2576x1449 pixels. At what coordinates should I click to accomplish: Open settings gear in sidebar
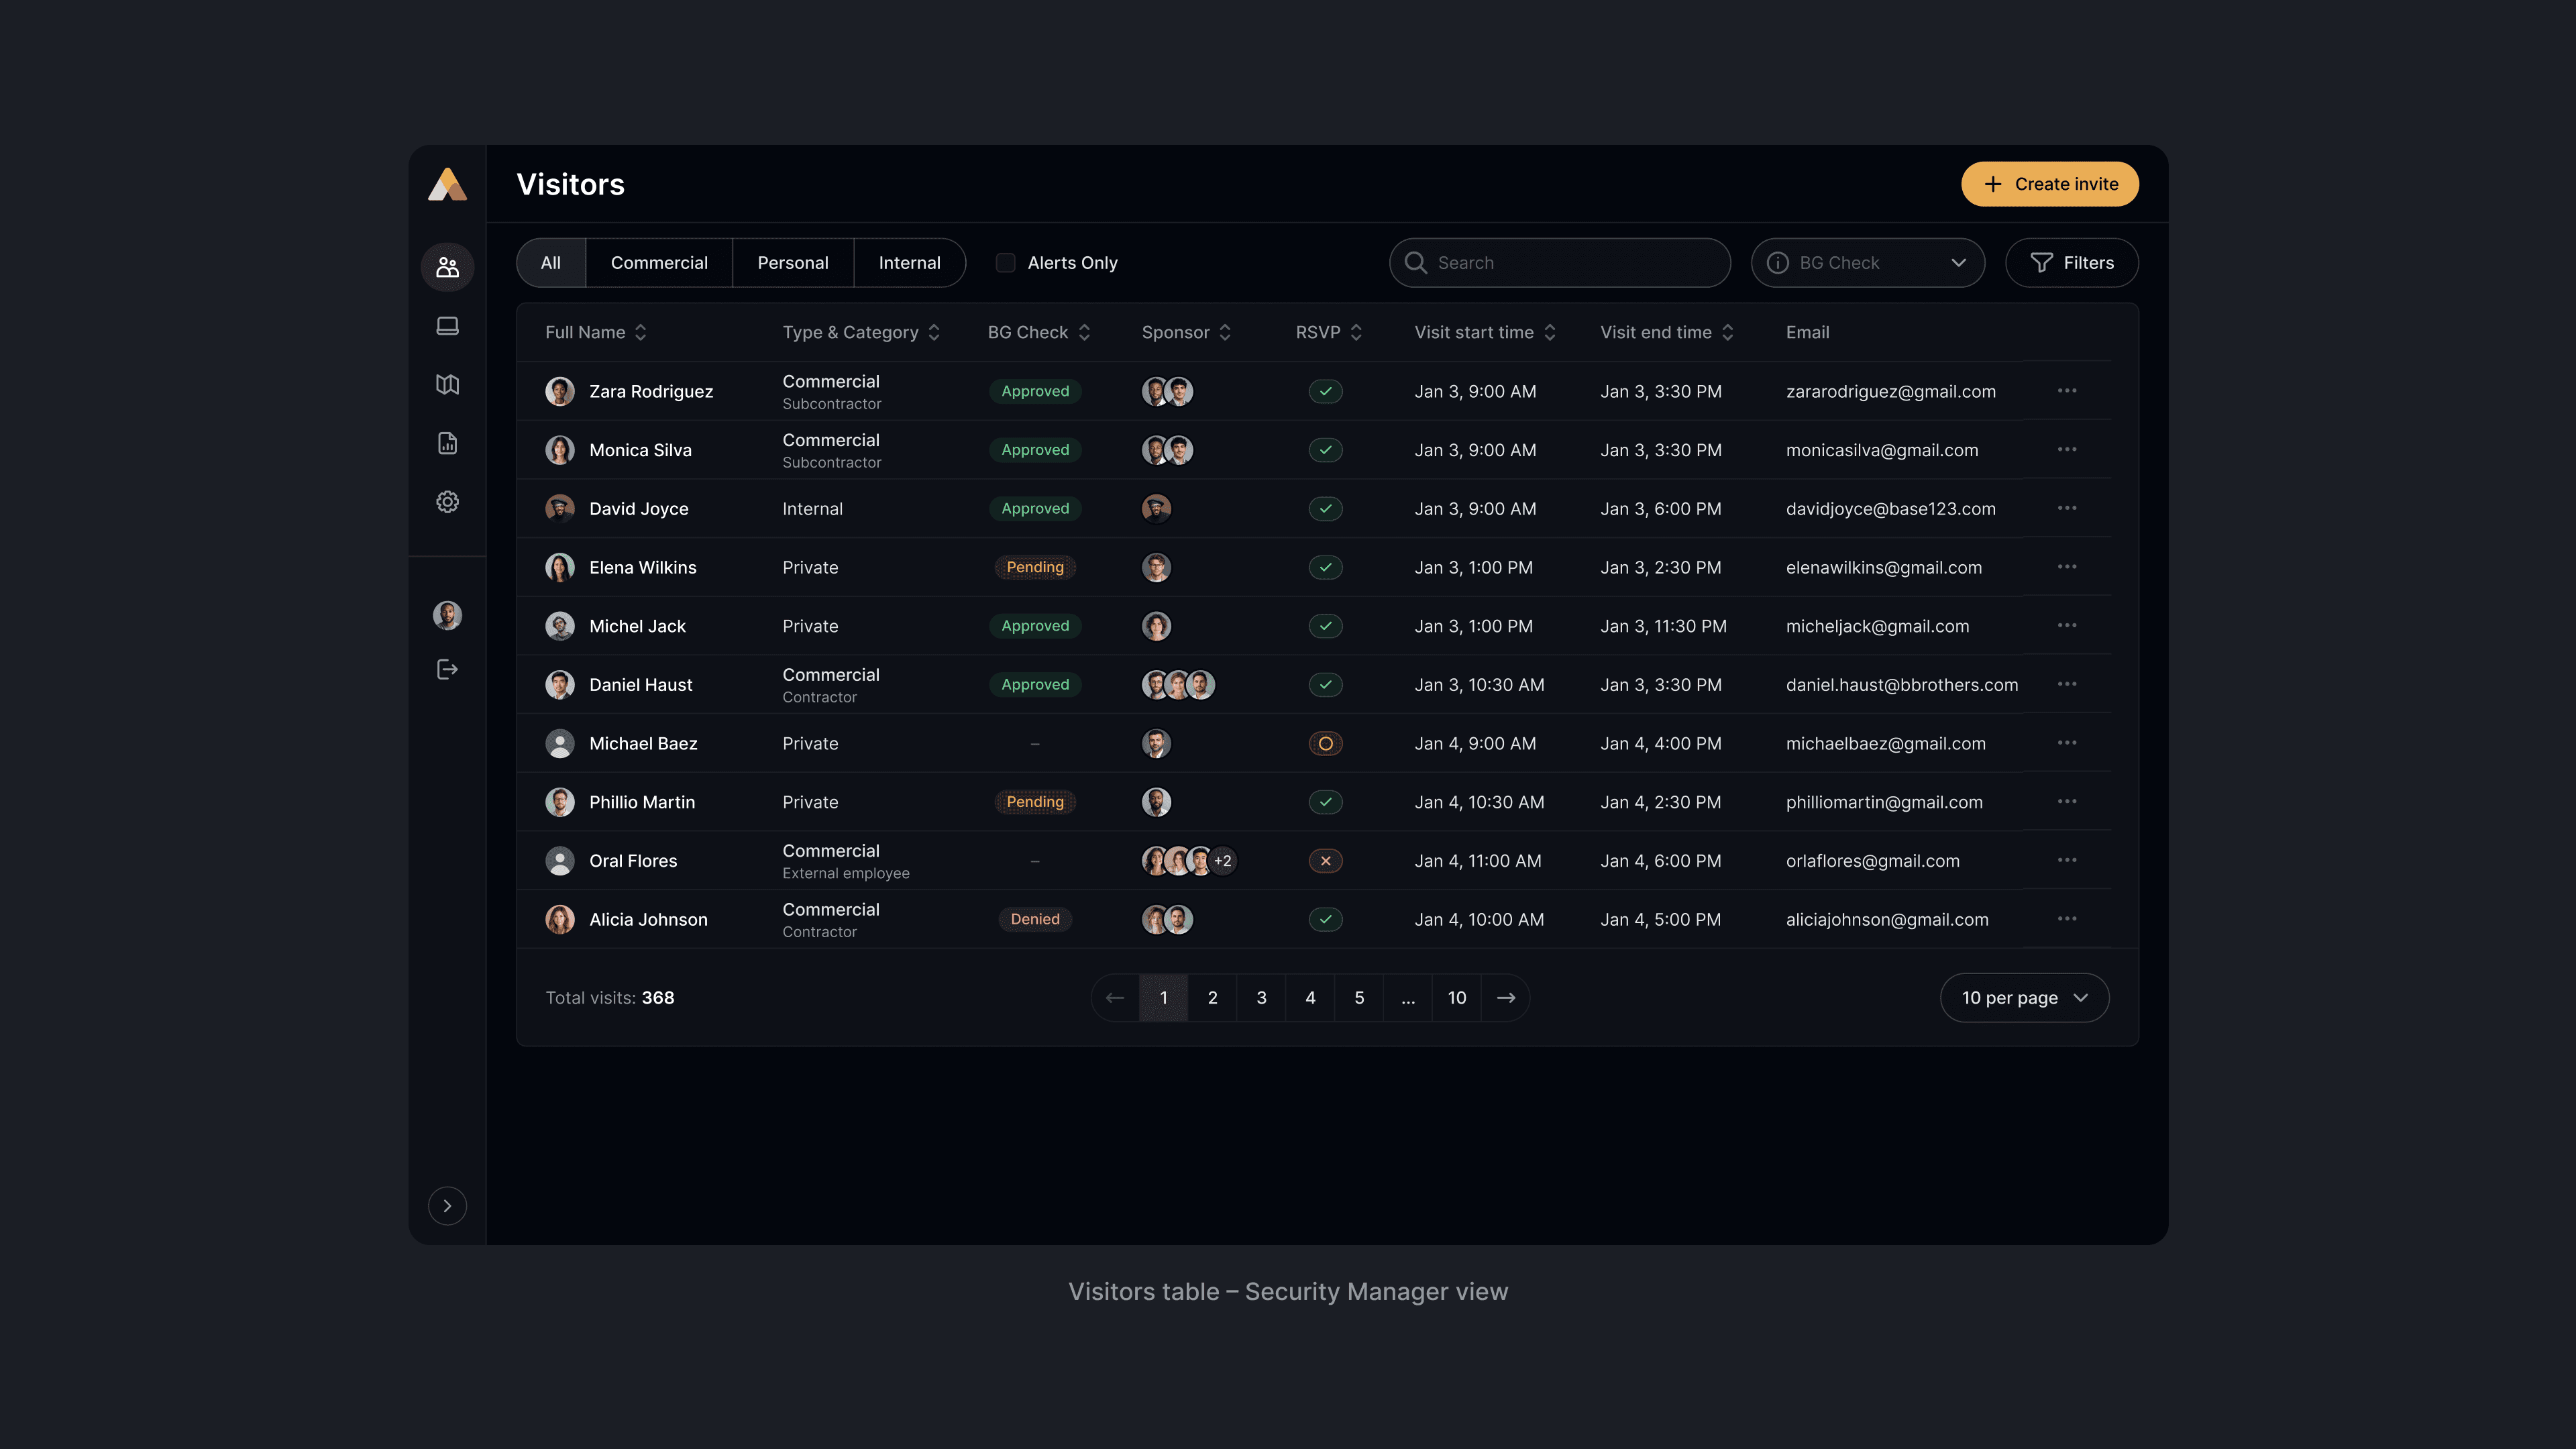coord(447,502)
